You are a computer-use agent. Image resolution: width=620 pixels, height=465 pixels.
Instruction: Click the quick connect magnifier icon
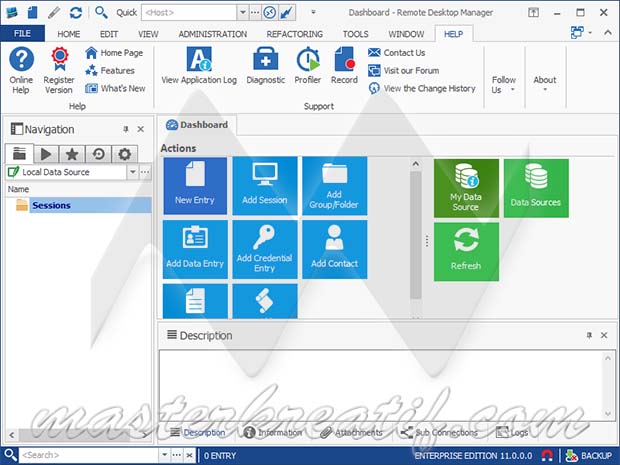point(102,13)
